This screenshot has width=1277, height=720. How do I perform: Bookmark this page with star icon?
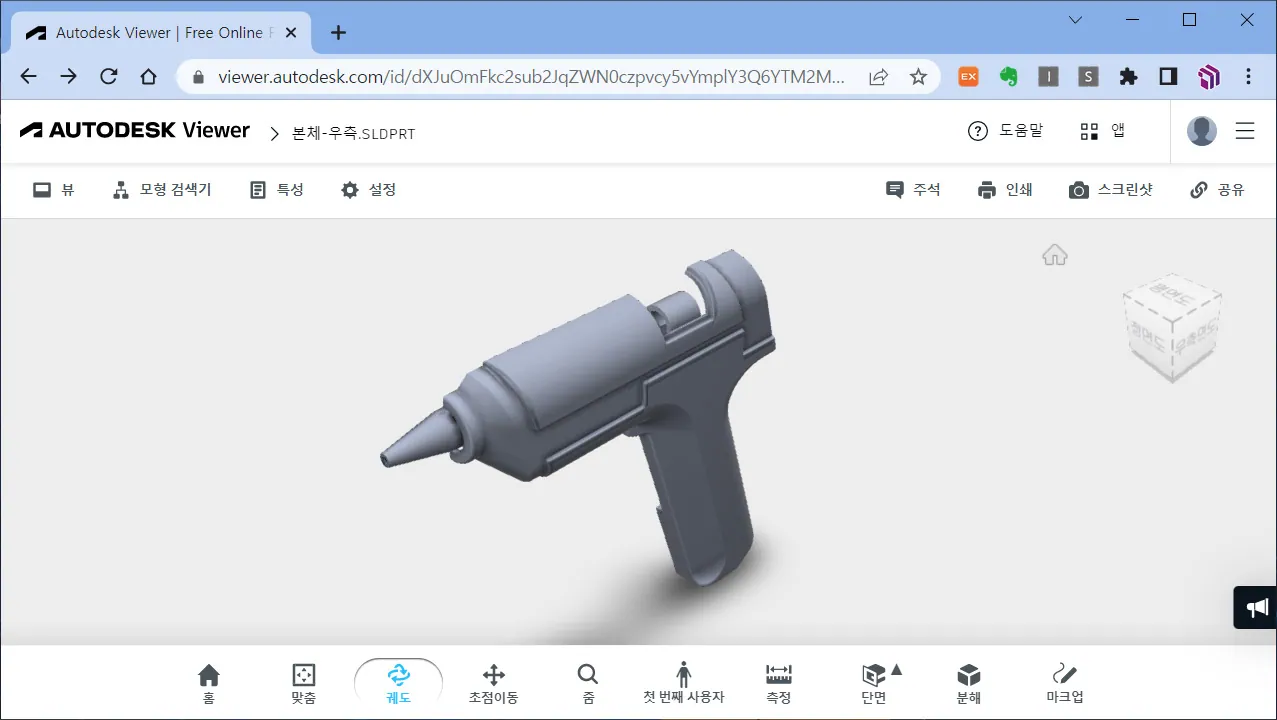pos(918,76)
